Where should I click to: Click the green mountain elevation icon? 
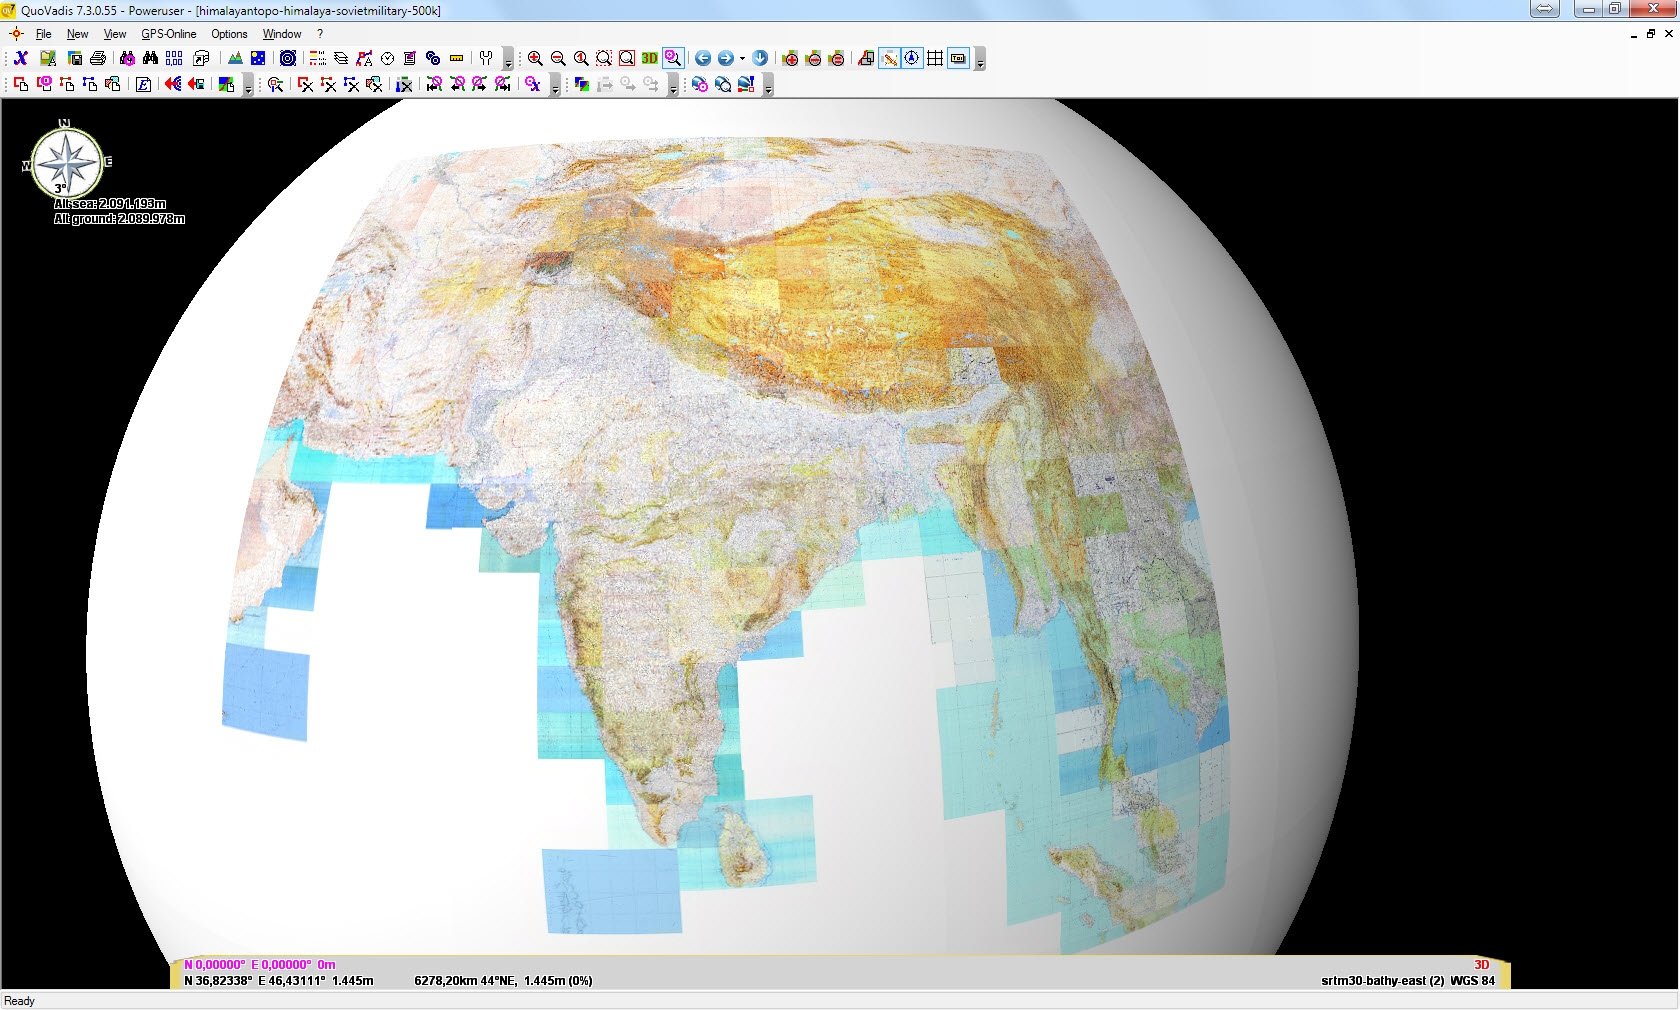tap(235, 58)
